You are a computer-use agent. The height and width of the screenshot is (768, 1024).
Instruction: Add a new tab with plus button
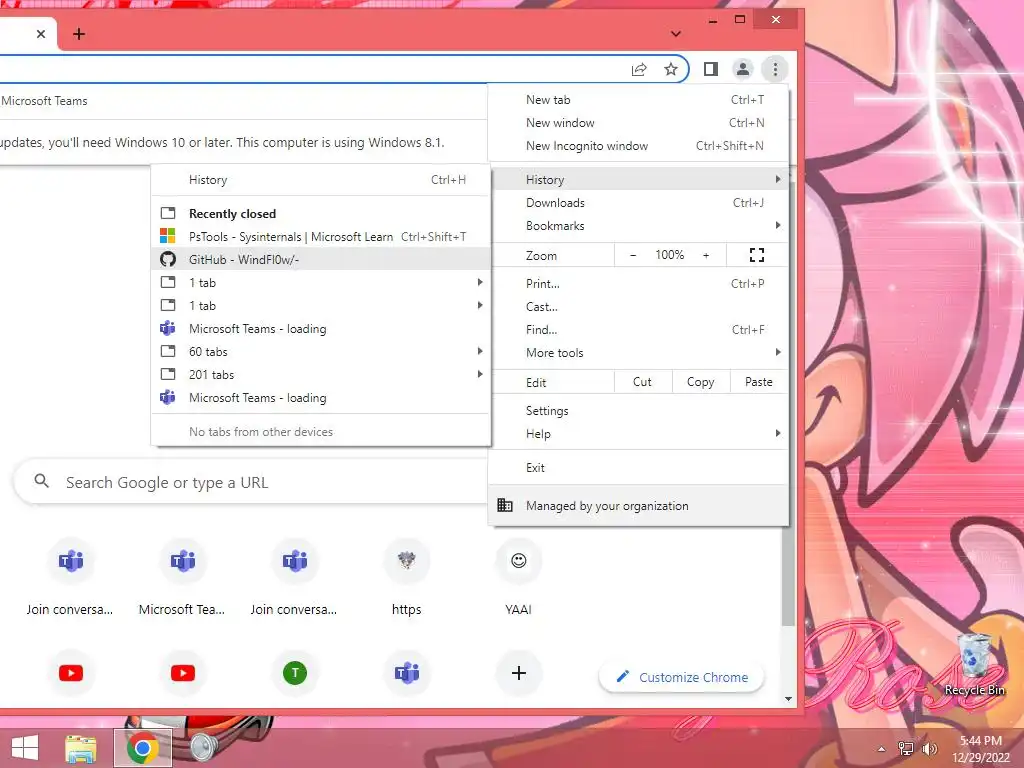(79, 34)
